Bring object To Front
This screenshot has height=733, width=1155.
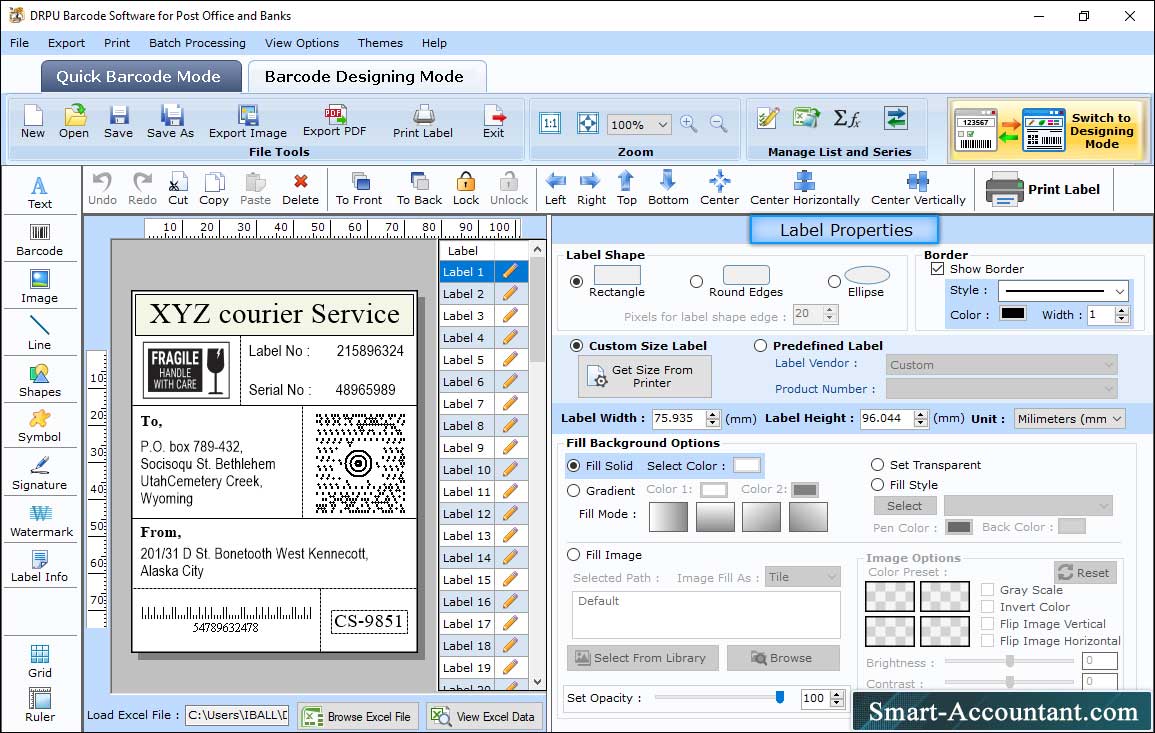click(359, 189)
